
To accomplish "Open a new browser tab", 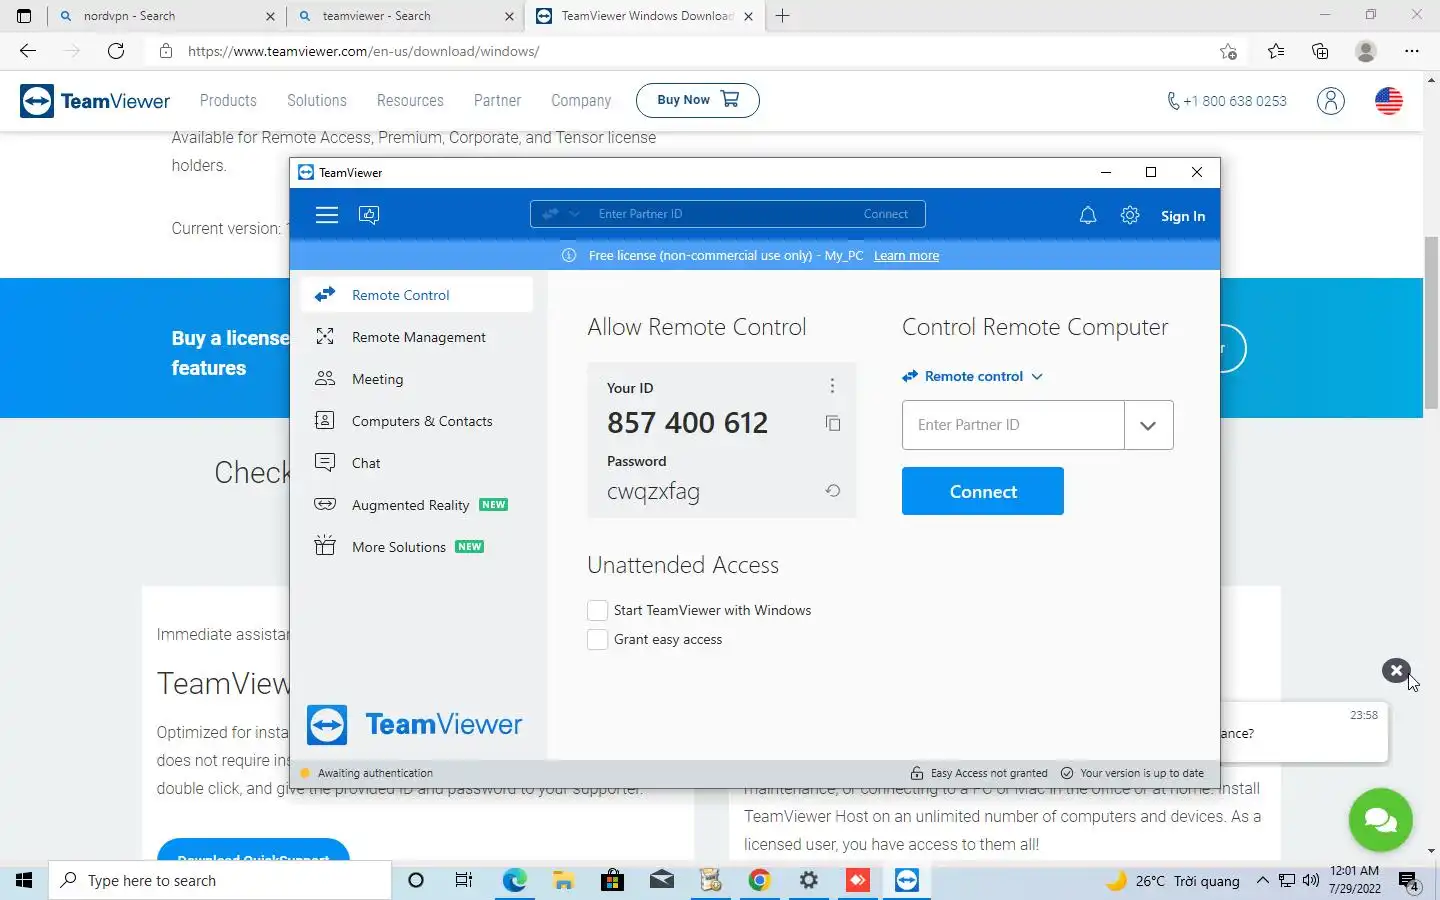I will pyautogui.click(x=783, y=16).
